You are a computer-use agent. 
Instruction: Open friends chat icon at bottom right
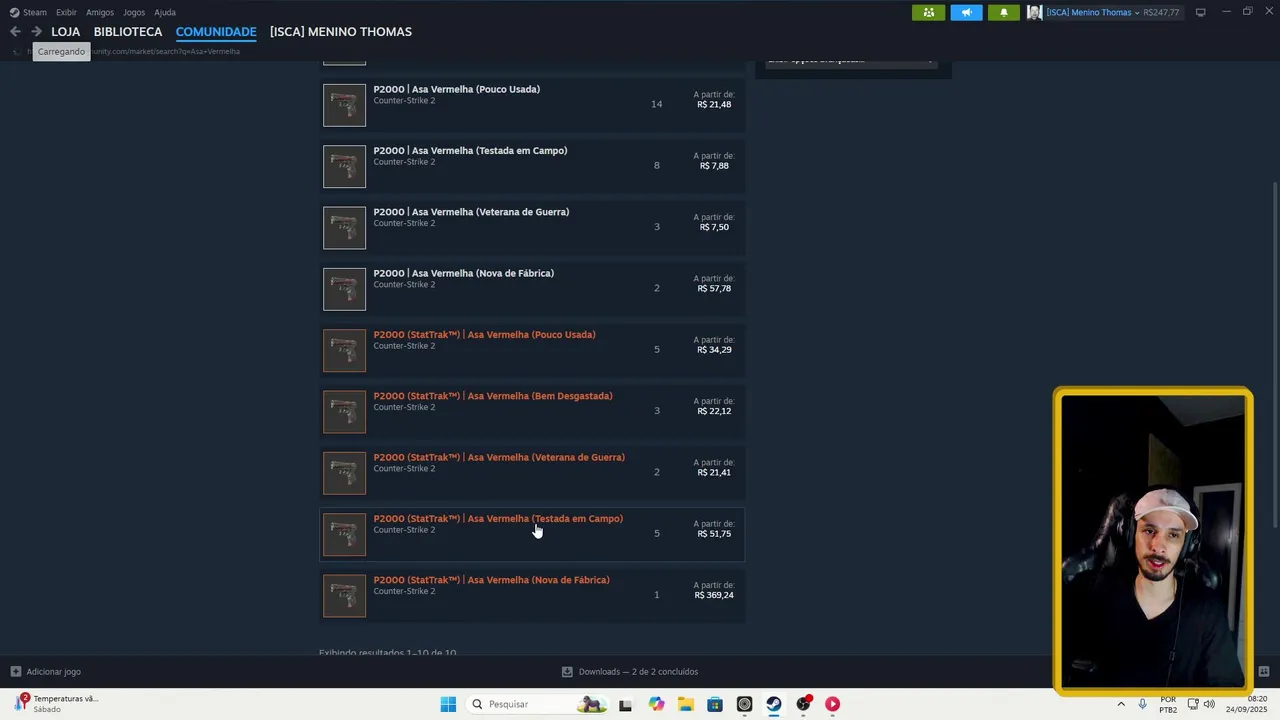pyautogui.click(x=1263, y=671)
